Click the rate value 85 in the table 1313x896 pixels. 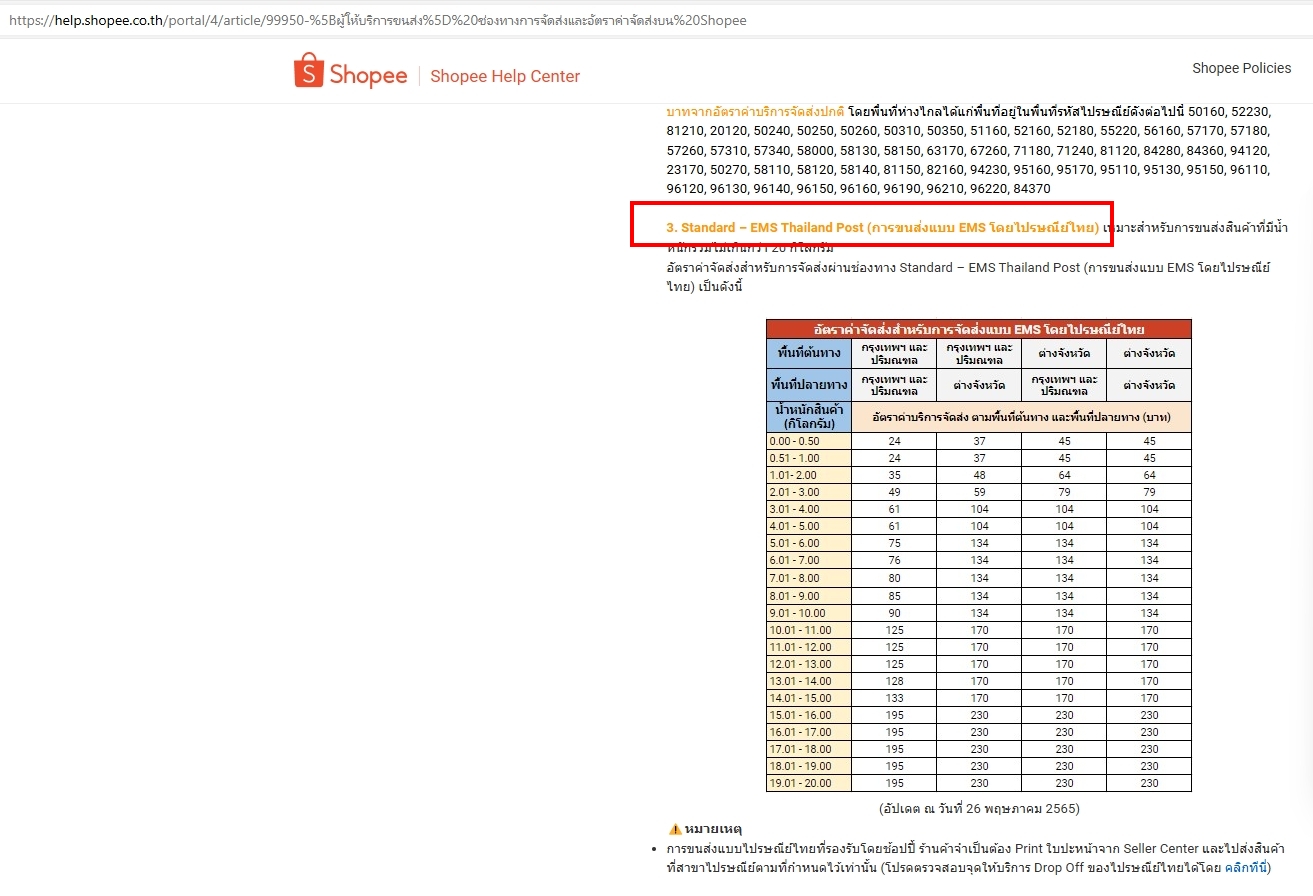(x=894, y=596)
